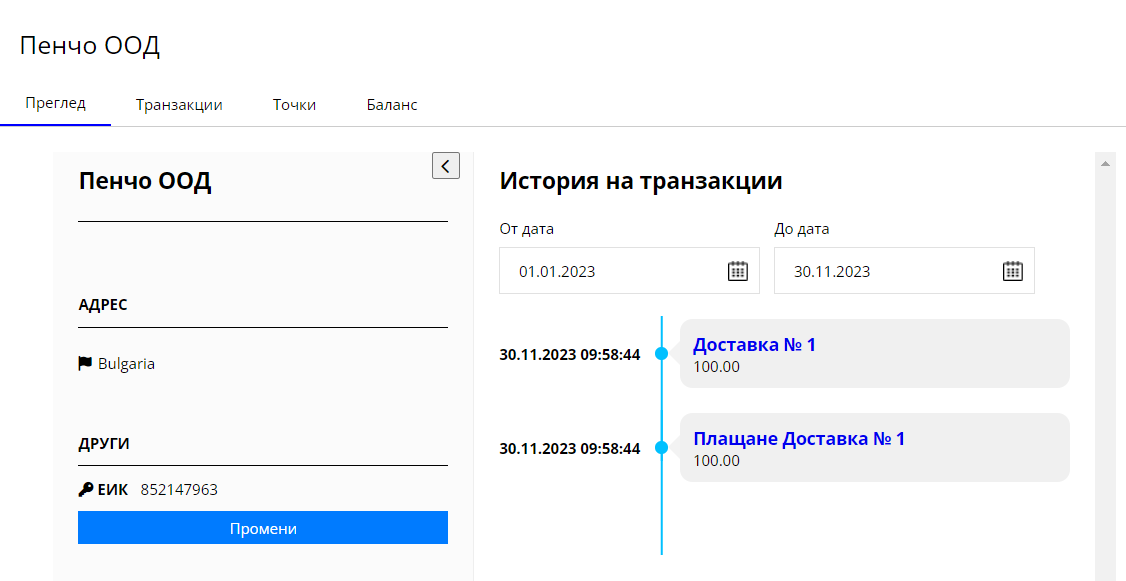The height and width of the screenshot is (581, 1126).
Task: Open the Плащане Доставка № 1 link
Action: click(799, 438)
